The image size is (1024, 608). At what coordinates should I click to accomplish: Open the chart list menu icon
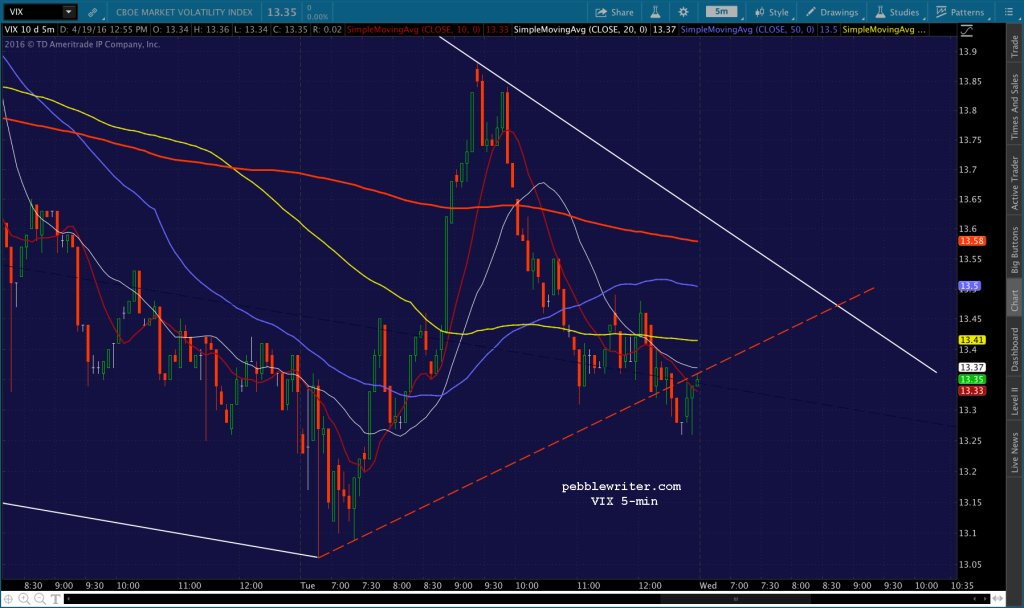[x=1008, y=12]
